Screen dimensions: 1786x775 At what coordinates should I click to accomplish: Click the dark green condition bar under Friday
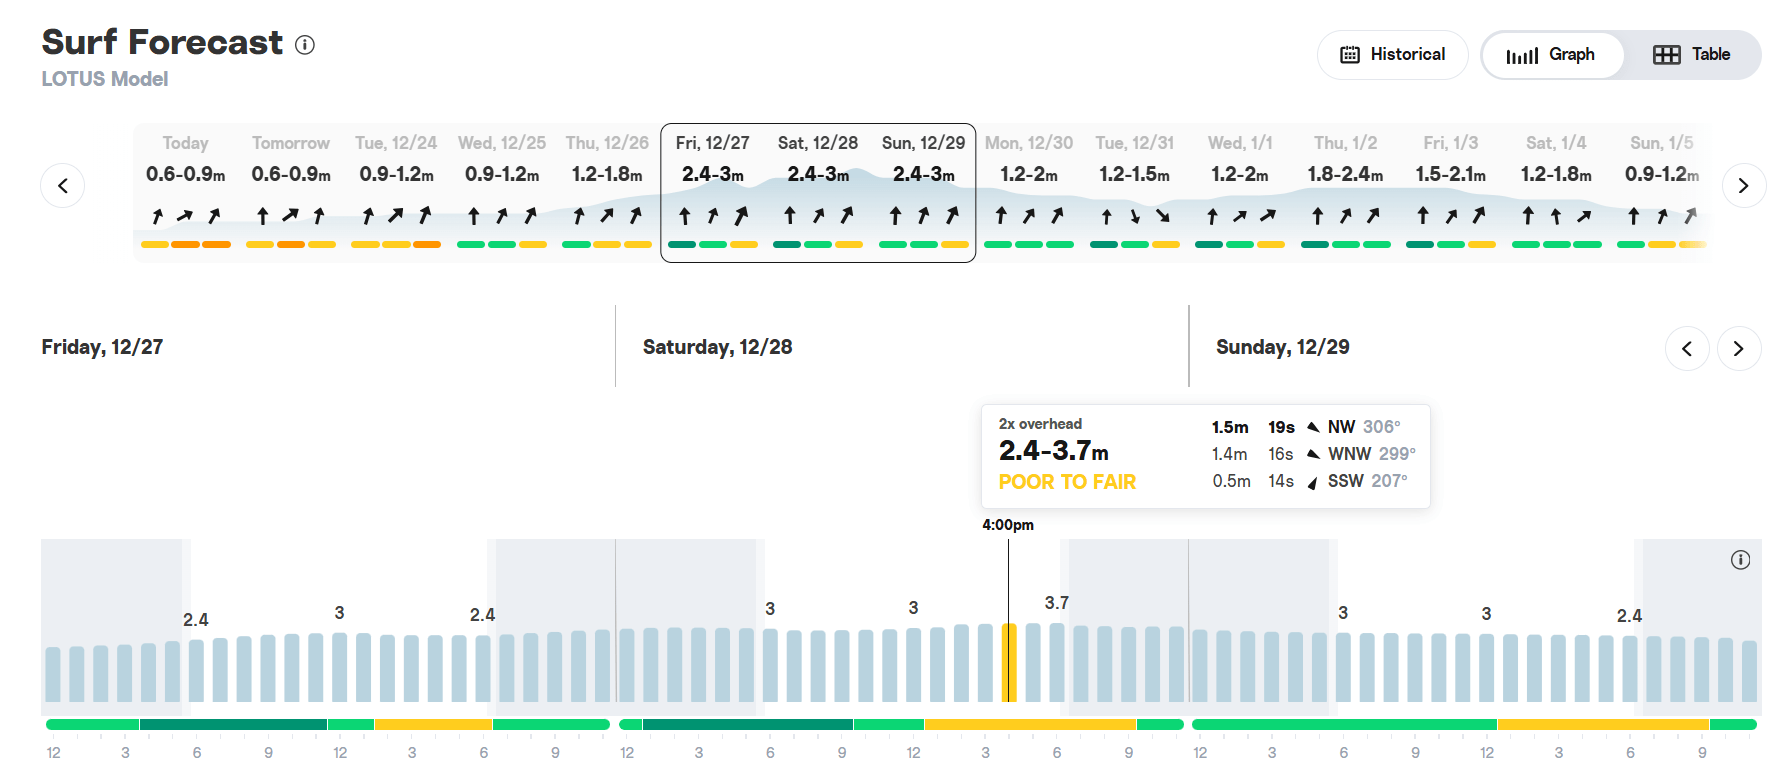pyautogui.click(x=233, y=724)
